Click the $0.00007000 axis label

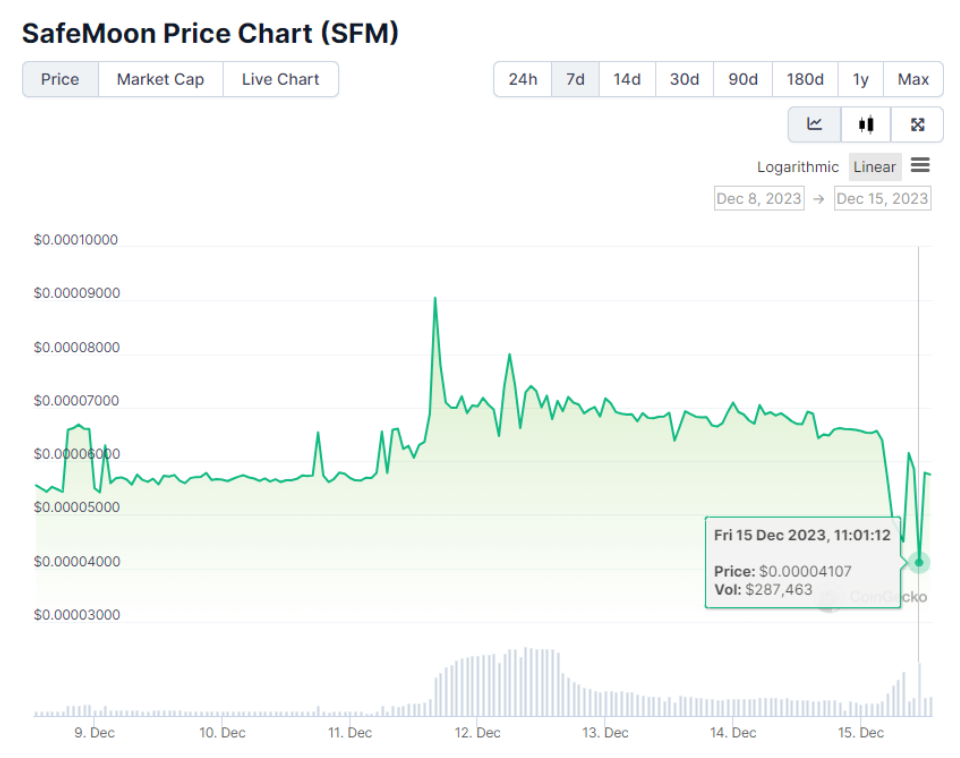pyautogui.click(x=77, y=401)
